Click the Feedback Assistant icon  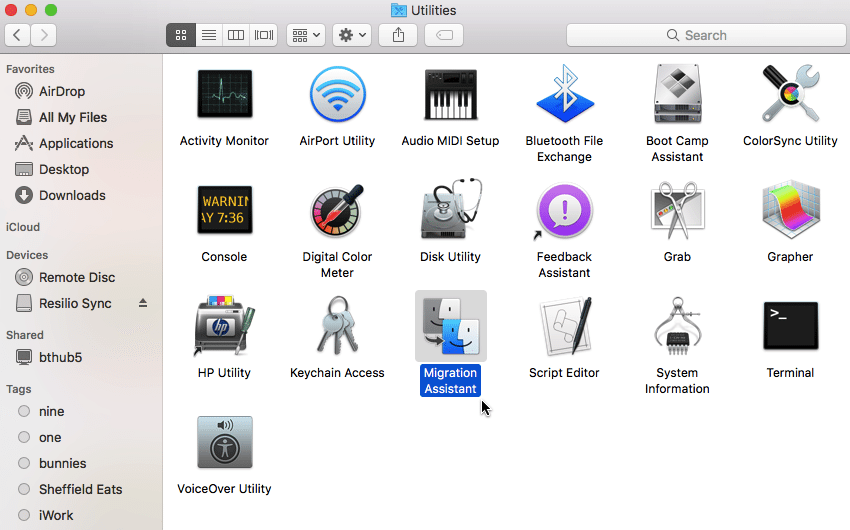tap(564, 211)
